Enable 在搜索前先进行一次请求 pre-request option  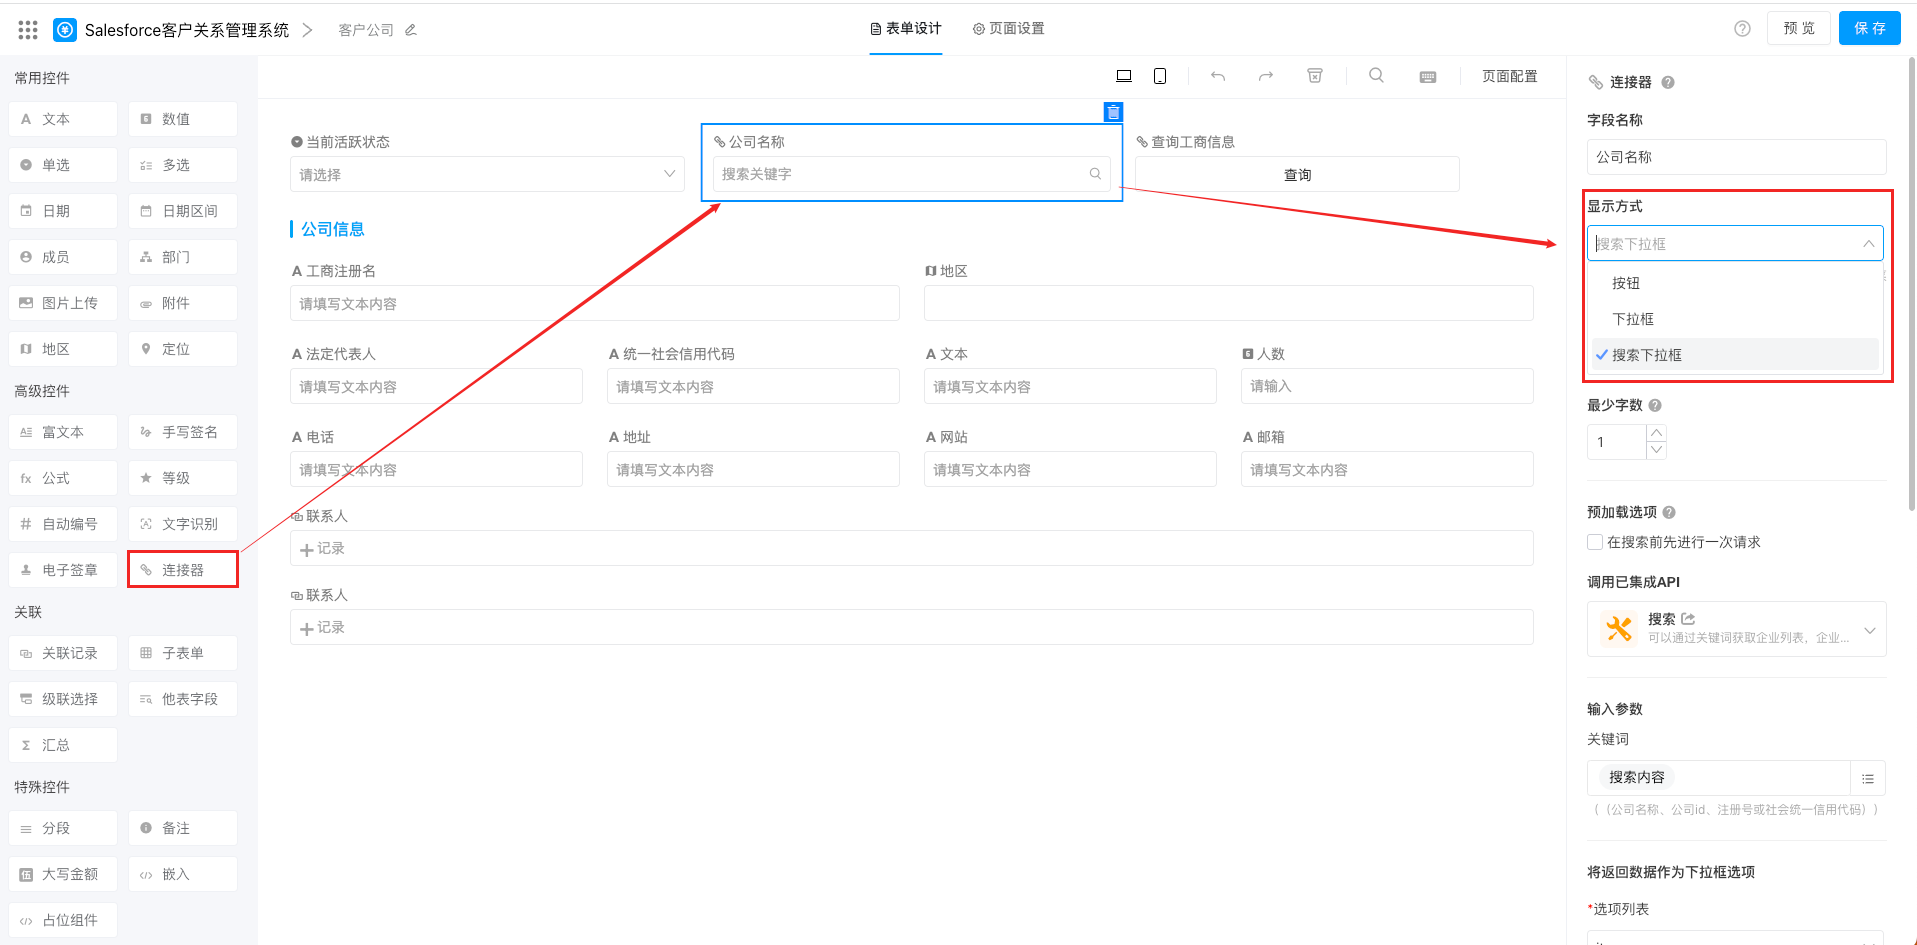[x=1595, y=541]
